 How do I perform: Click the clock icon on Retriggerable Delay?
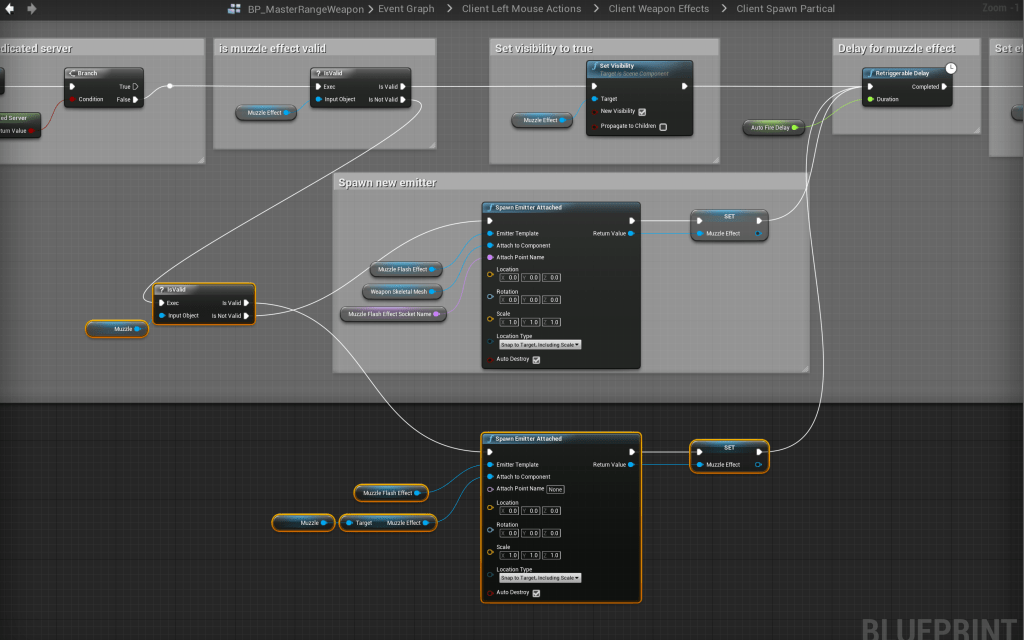(x=951, y=68)
